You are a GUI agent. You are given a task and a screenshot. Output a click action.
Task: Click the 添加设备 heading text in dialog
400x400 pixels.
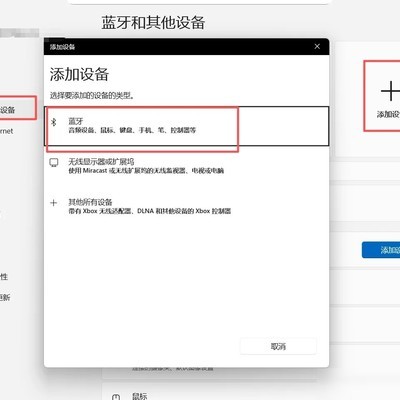tap(79, 74)
